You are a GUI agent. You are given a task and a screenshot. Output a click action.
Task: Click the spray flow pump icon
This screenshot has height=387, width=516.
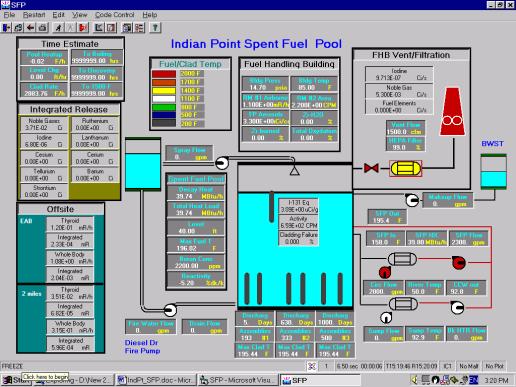pyautogui.click(x=222, y=163)
